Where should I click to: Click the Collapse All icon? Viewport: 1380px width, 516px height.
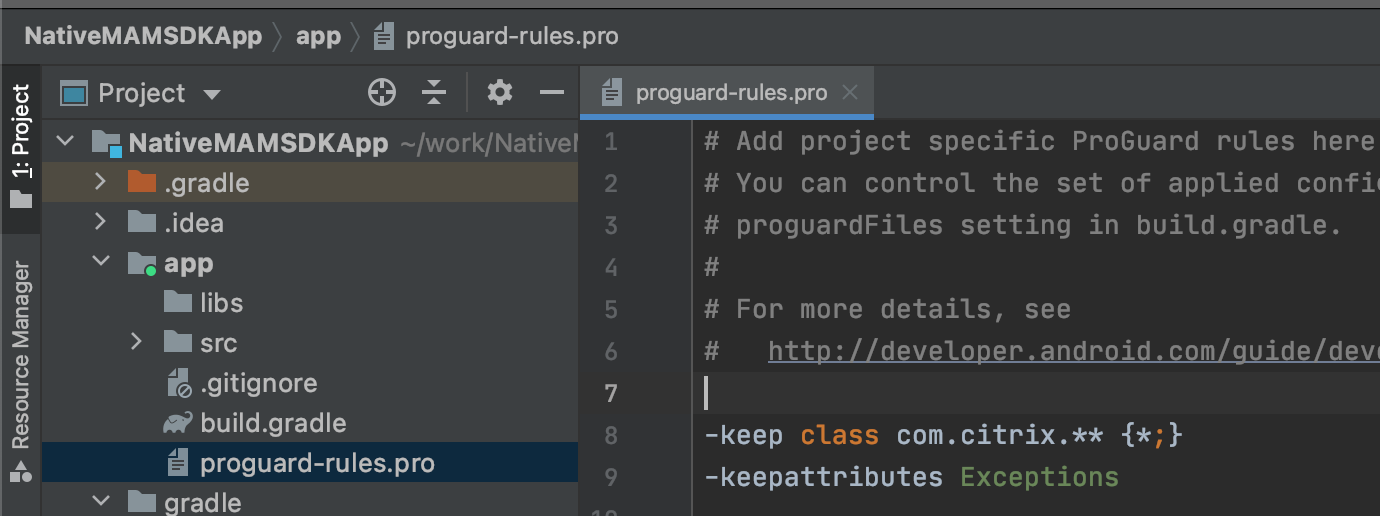coord(433,93)
